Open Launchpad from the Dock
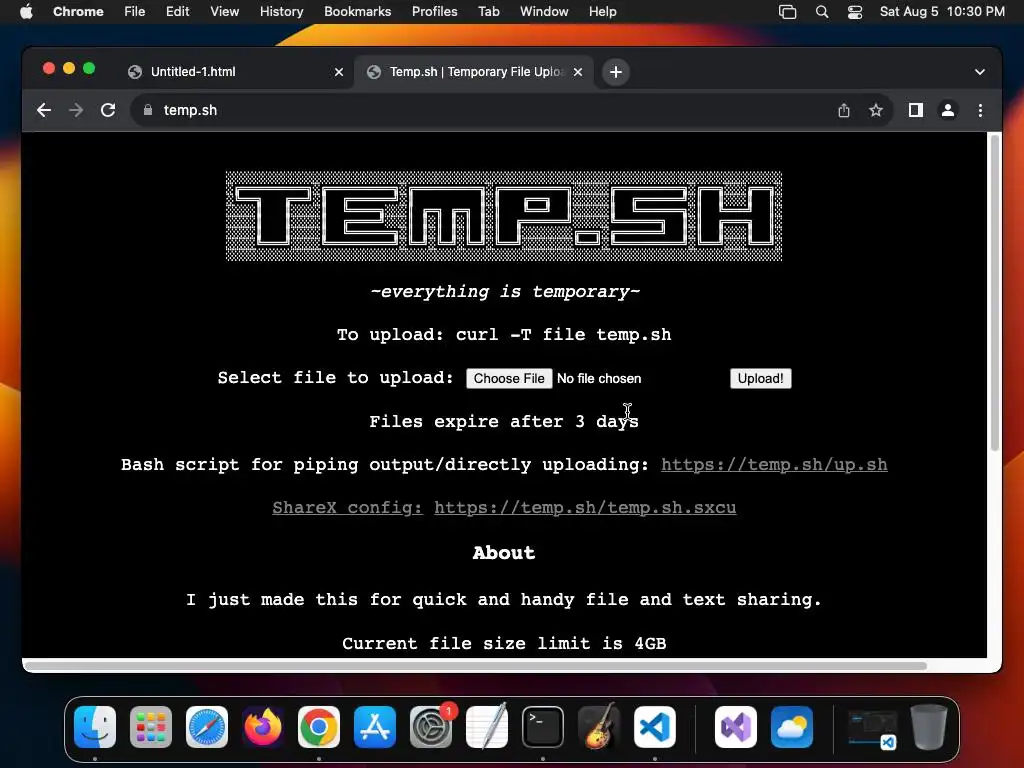Screen dimensions: 1024x768 pyautogui.click(x=151, y=727)
